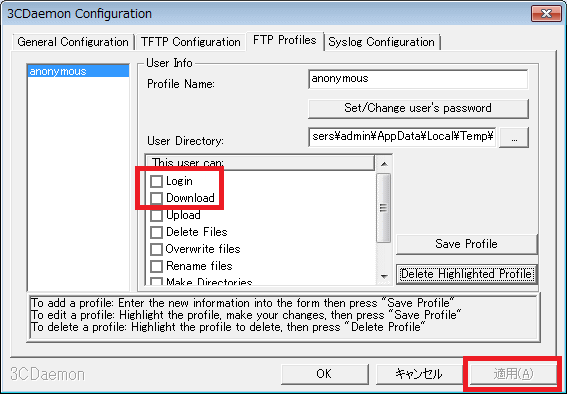Click the キャンセル (Cancel) button
This screenshot has height=394, width=567.
pyautogui.click(x=419, y=374)
